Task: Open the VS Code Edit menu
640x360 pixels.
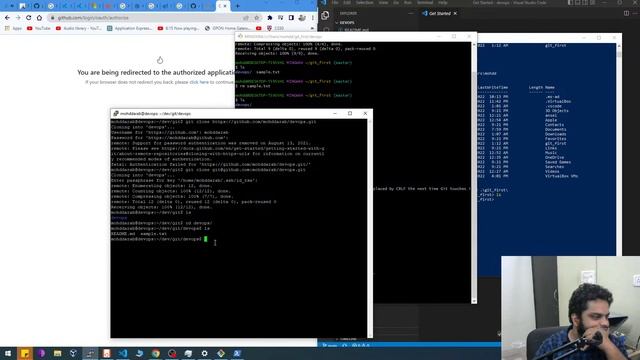Action: pos(347,2)
